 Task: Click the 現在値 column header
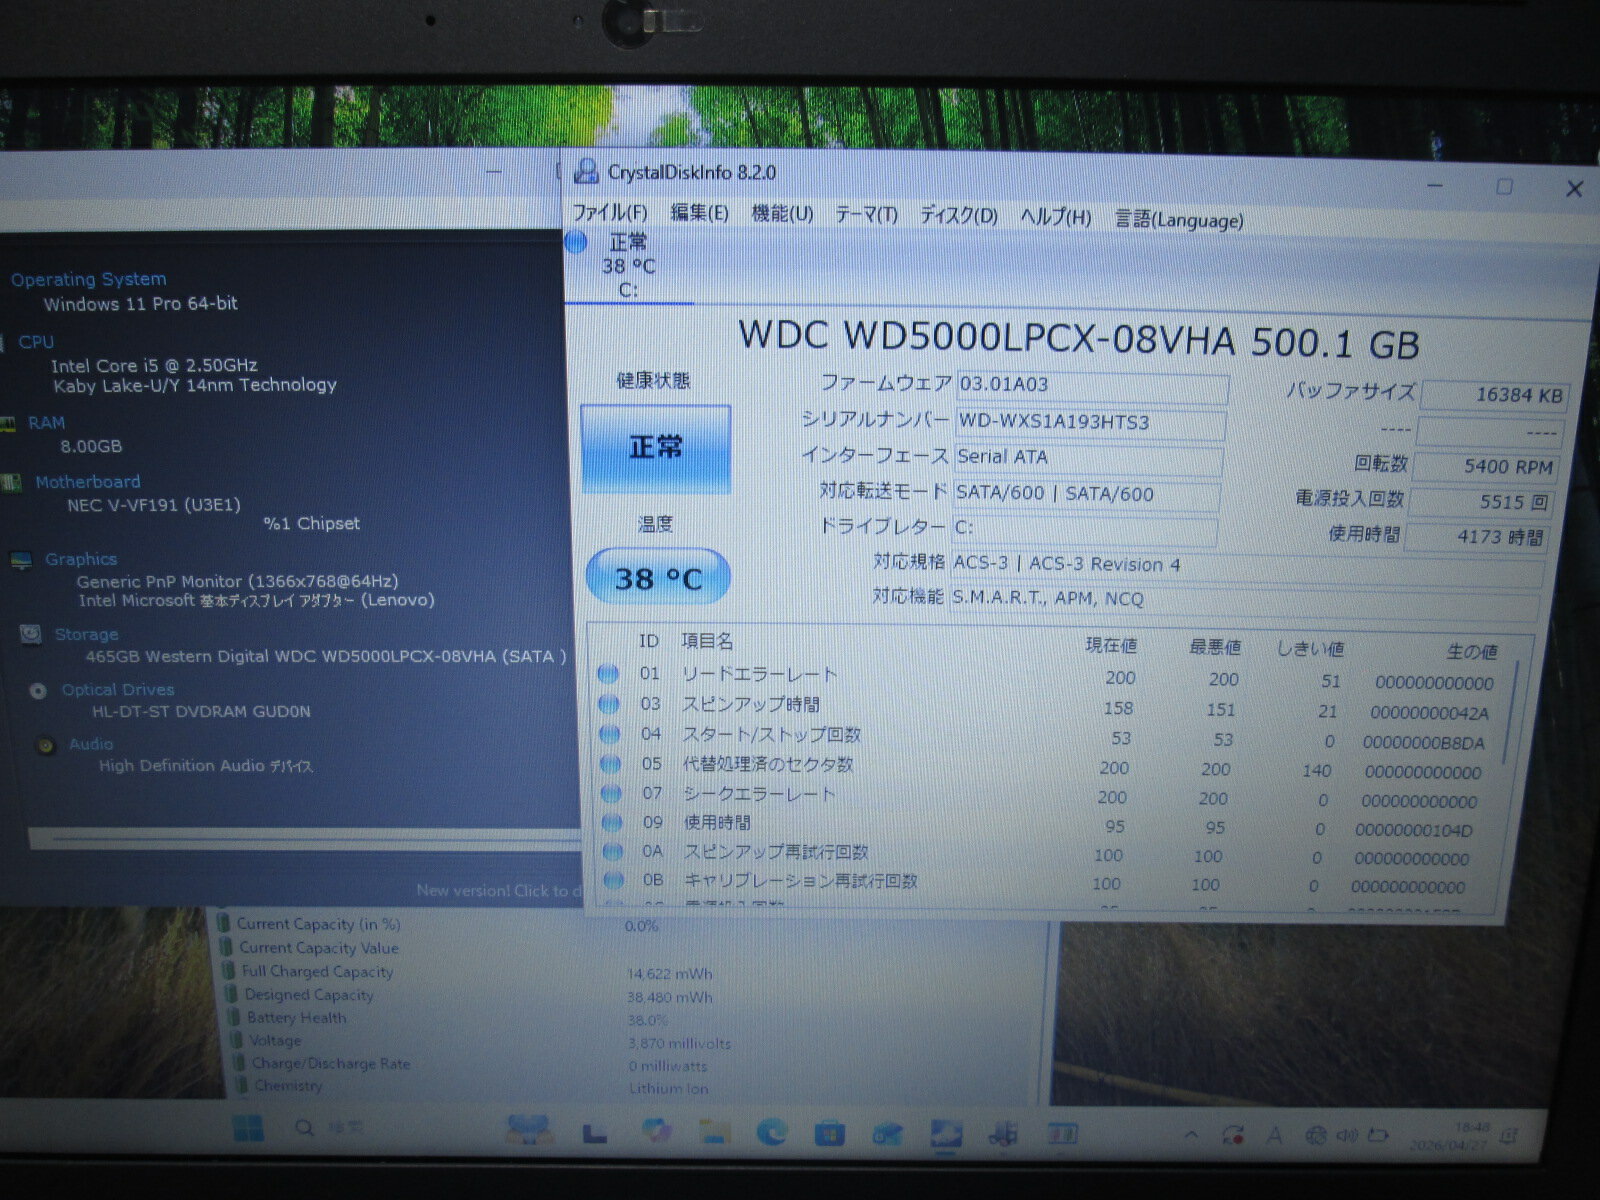coord(1111,645)
